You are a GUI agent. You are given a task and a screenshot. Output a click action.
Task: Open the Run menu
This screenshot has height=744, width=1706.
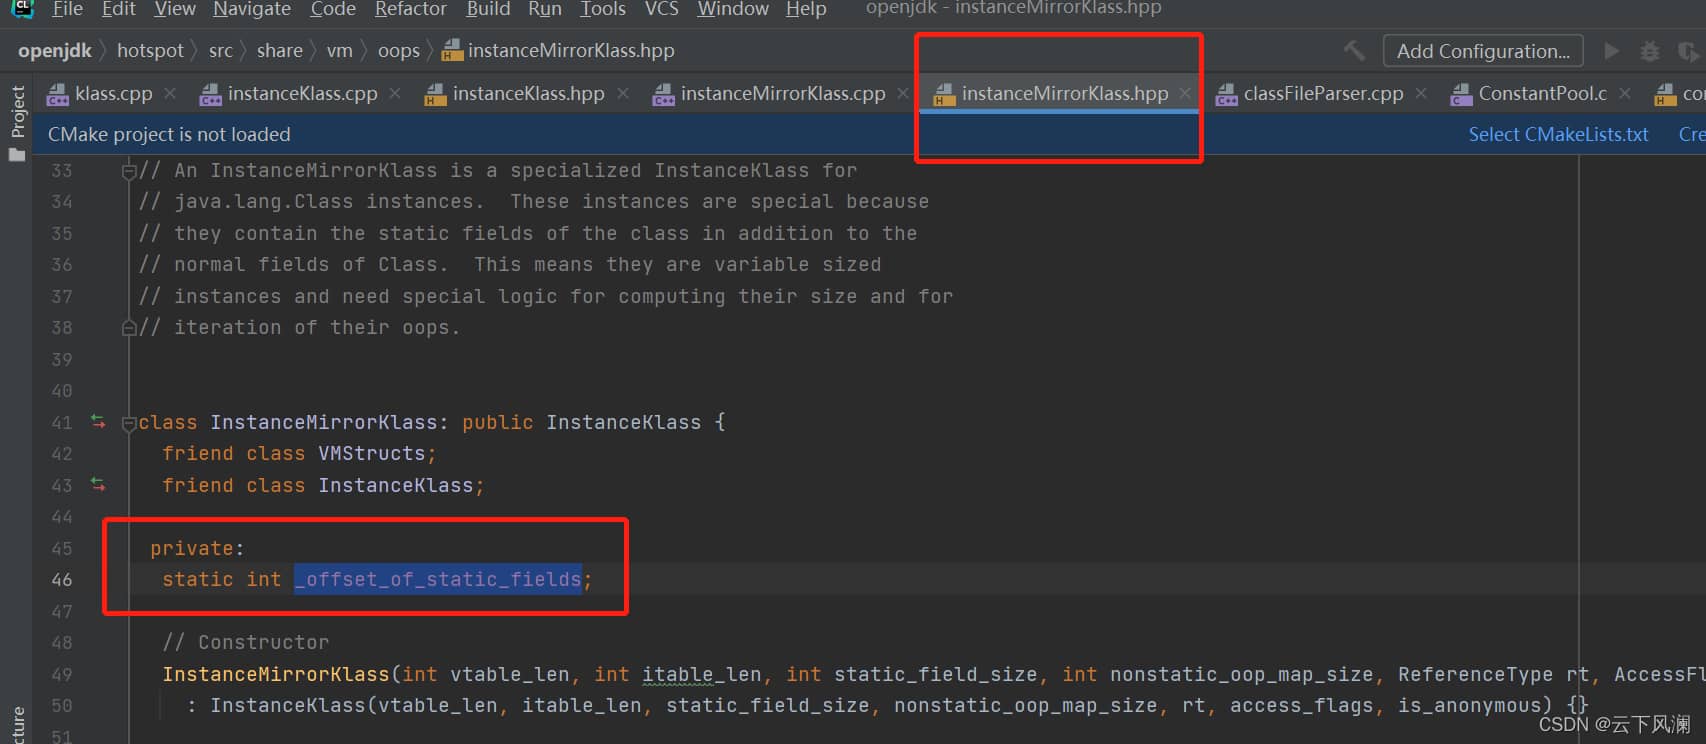click(x=545, y=9)
